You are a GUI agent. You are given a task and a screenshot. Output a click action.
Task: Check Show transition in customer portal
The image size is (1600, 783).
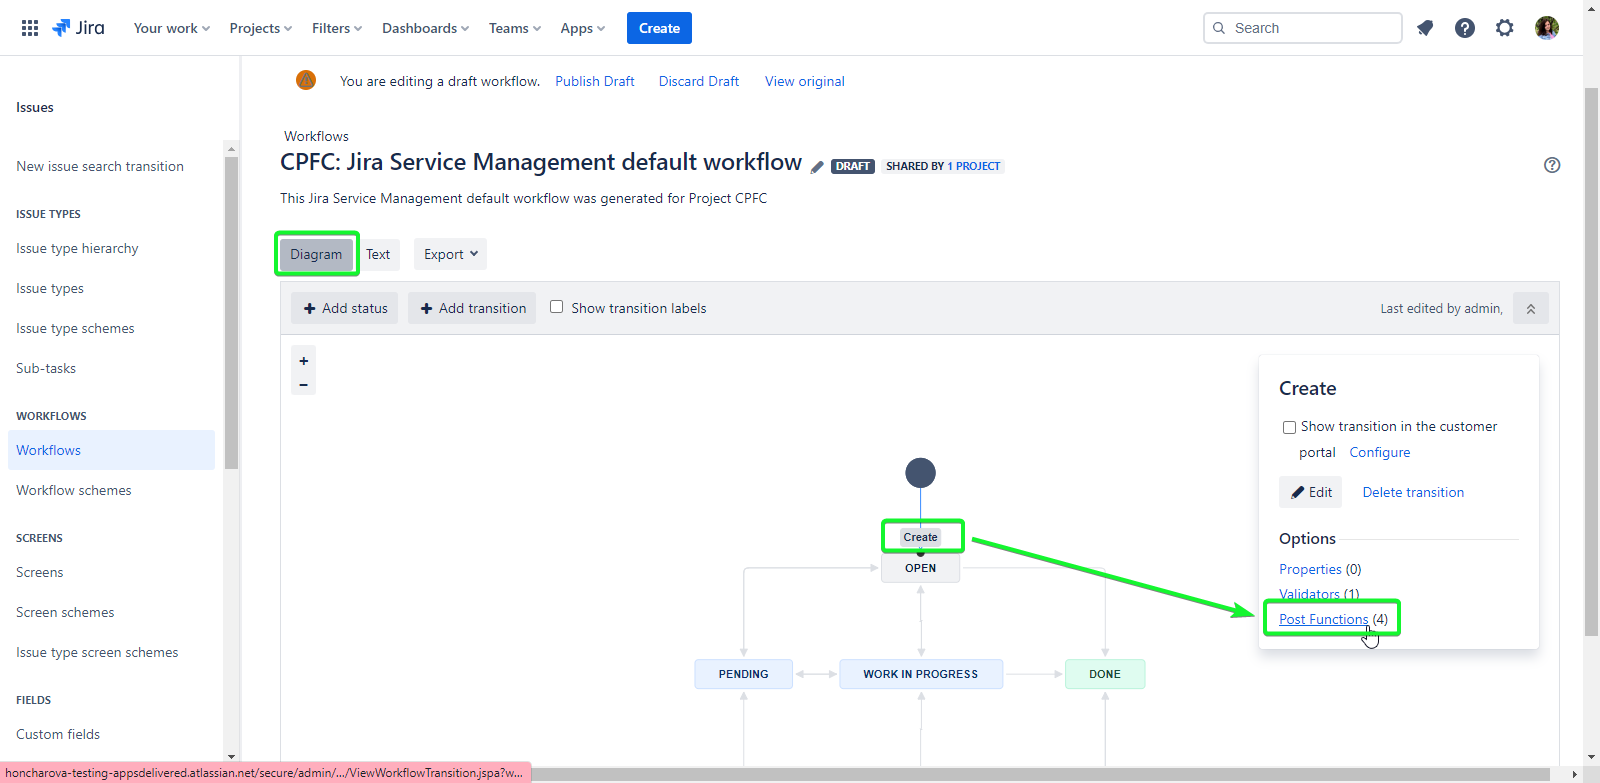[1289, 427]
